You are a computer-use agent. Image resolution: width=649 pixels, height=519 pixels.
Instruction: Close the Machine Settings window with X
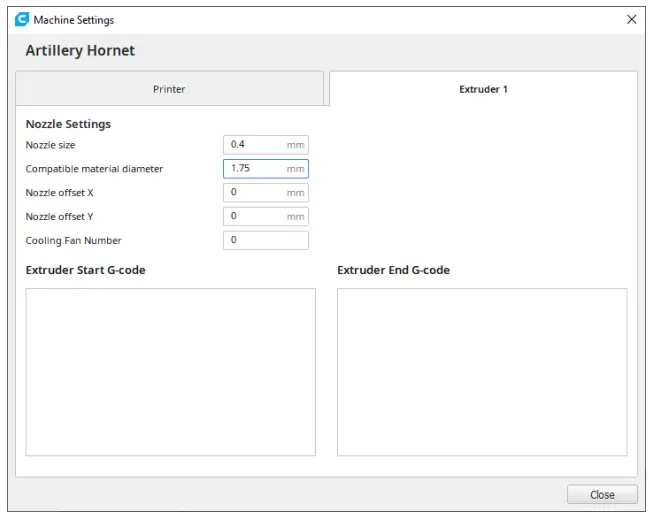[632, 19]
